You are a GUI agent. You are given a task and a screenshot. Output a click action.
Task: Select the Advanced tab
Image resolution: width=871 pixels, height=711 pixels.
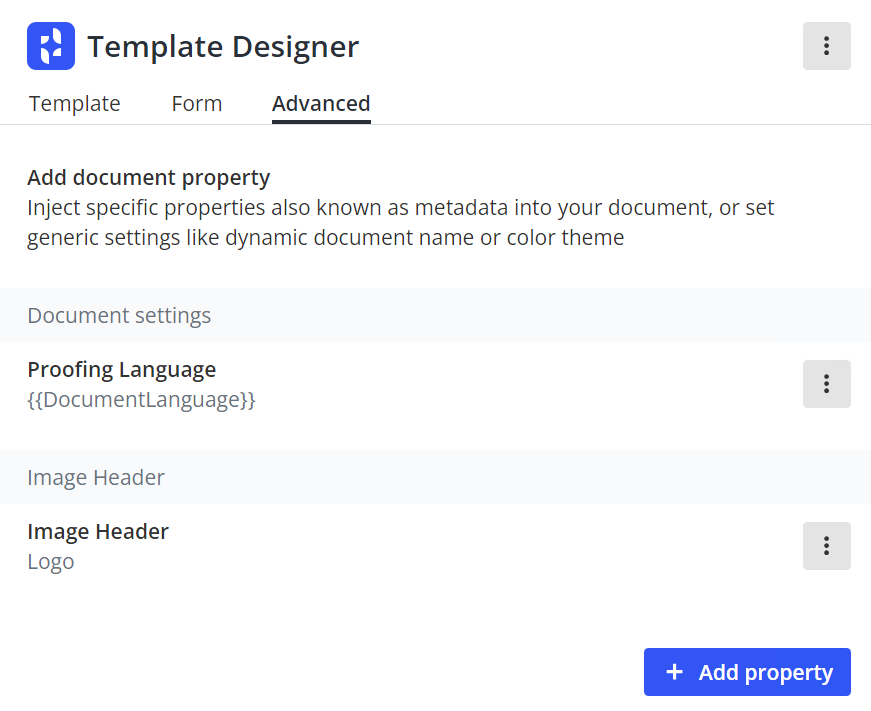[x=320, y=103]
